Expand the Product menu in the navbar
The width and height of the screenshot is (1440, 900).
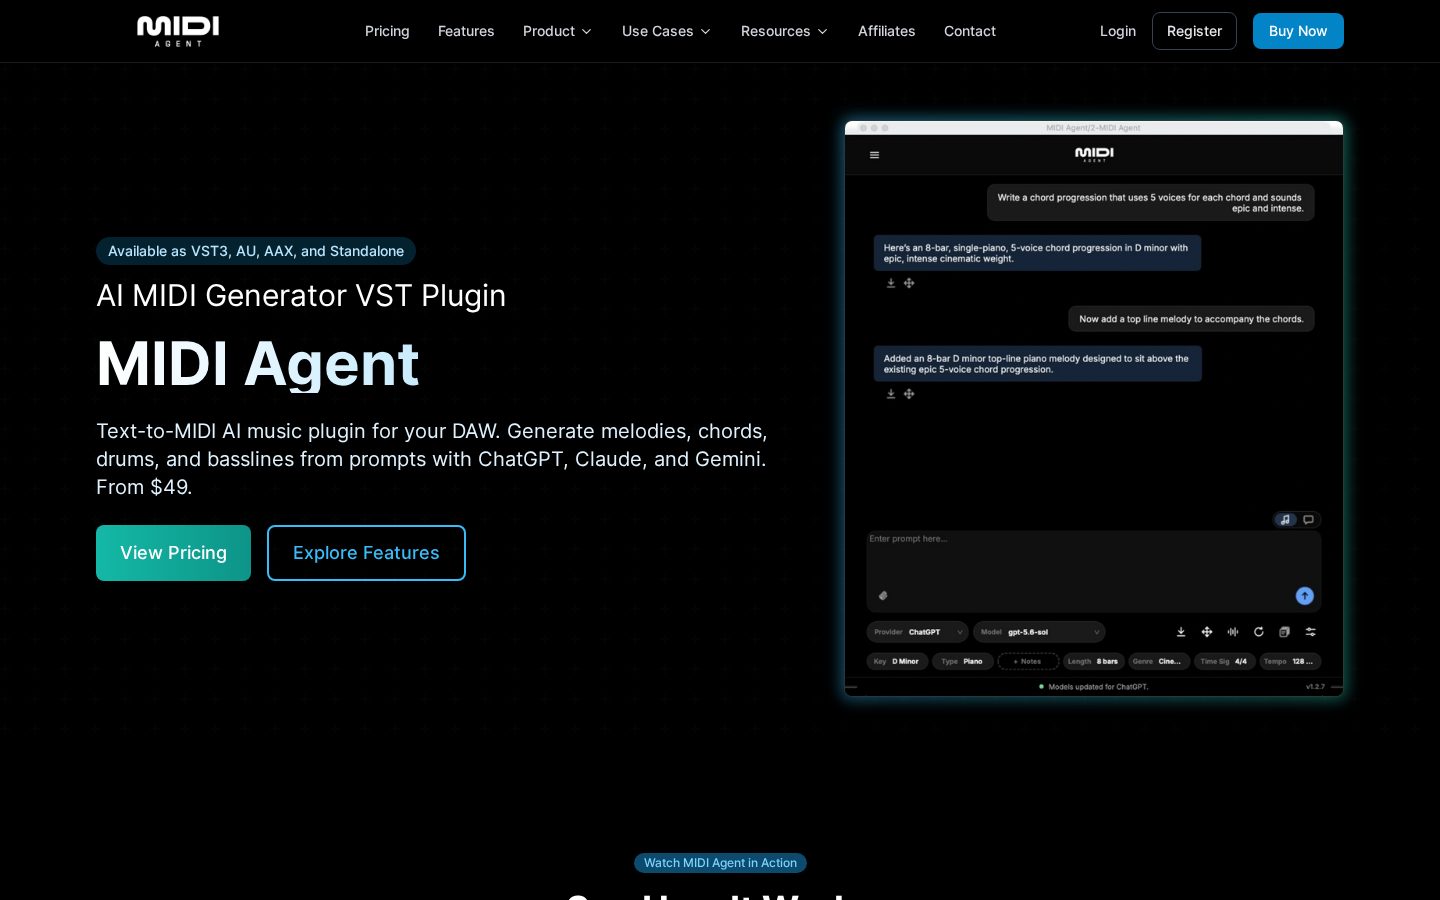(557, 31)
